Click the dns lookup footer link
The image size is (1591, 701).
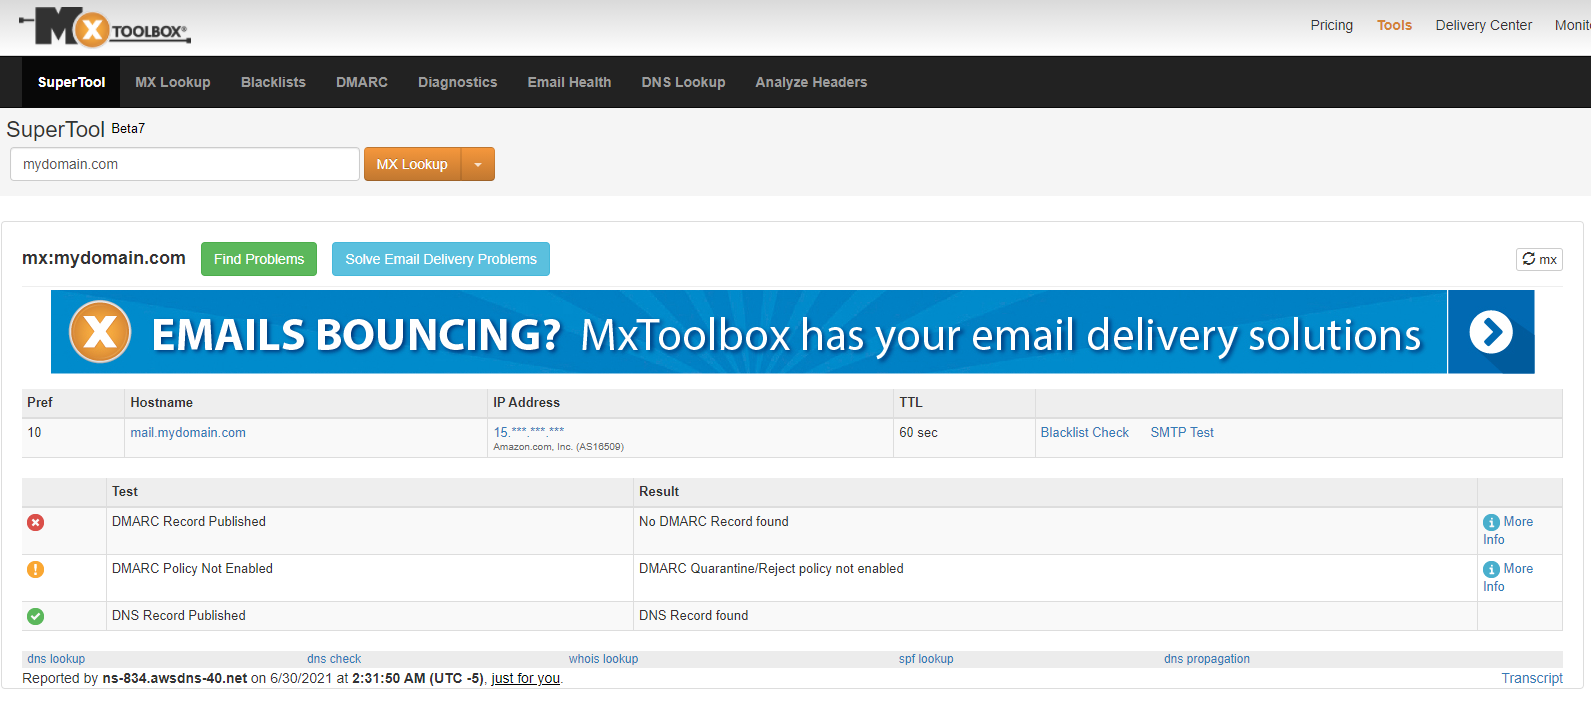tap(56, 659)
